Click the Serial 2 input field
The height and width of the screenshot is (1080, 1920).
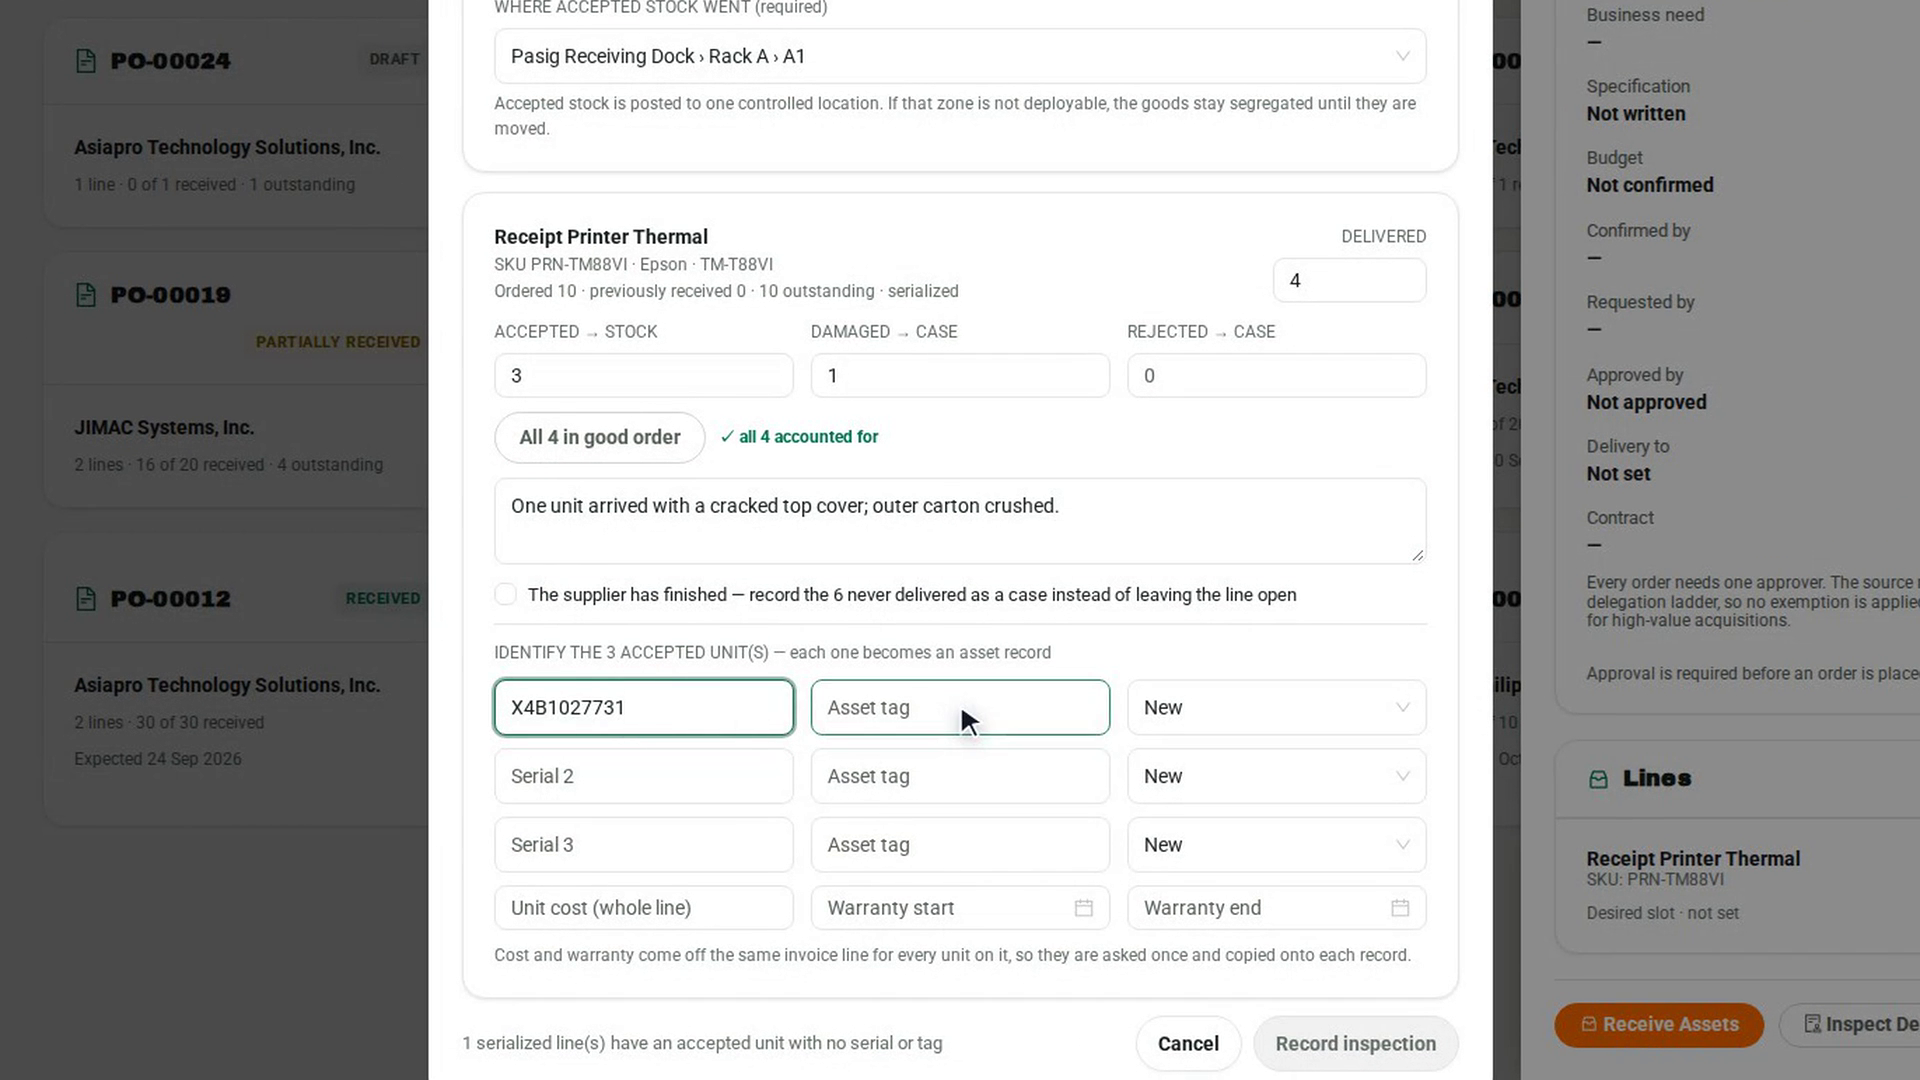pyautogui.click(x=644, y=776)
